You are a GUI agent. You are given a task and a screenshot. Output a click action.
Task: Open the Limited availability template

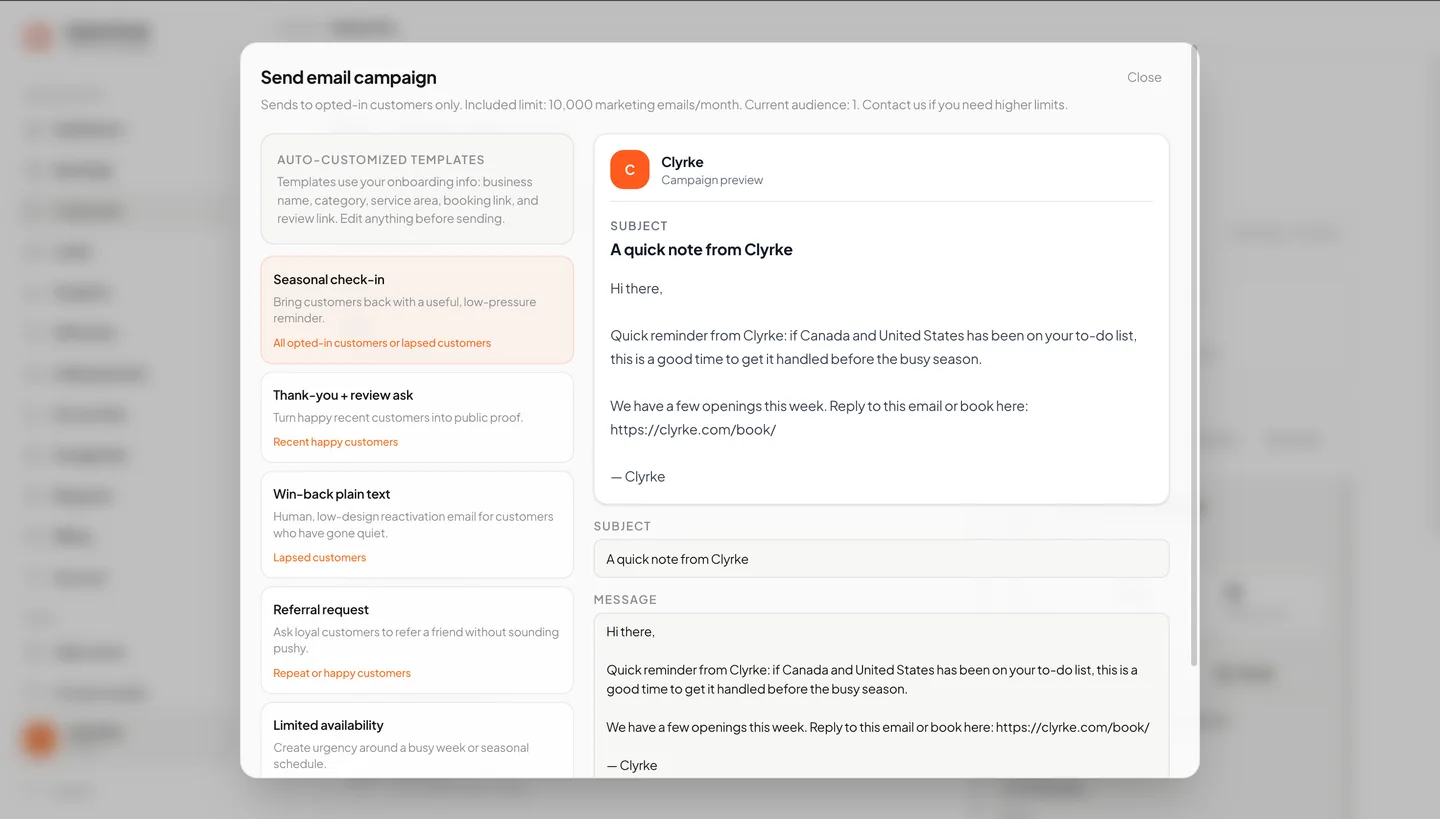[x=417, y=740]
